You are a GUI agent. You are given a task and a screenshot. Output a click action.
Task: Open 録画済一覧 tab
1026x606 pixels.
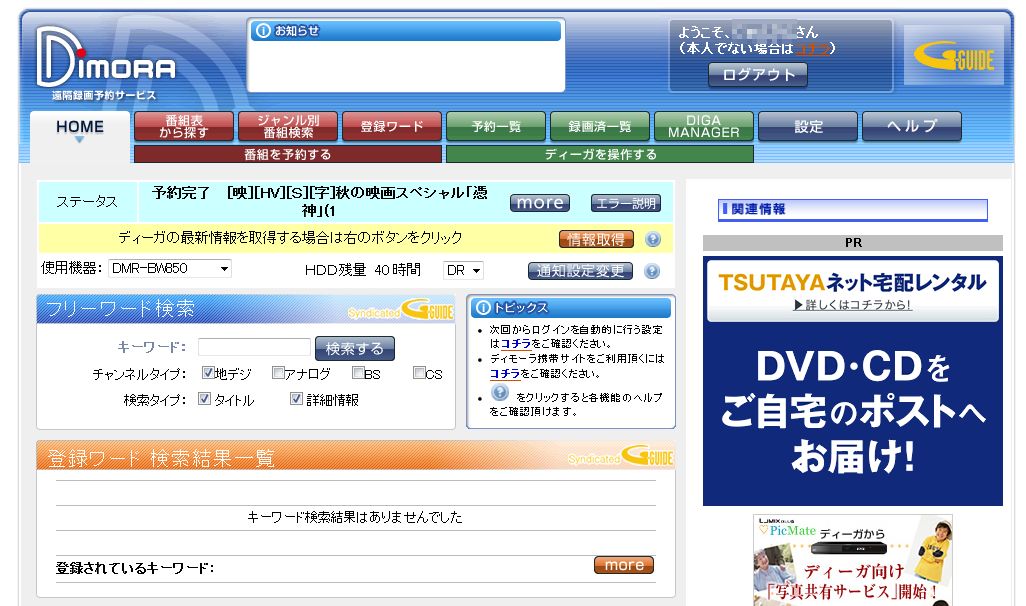click(x=600, y=126)
